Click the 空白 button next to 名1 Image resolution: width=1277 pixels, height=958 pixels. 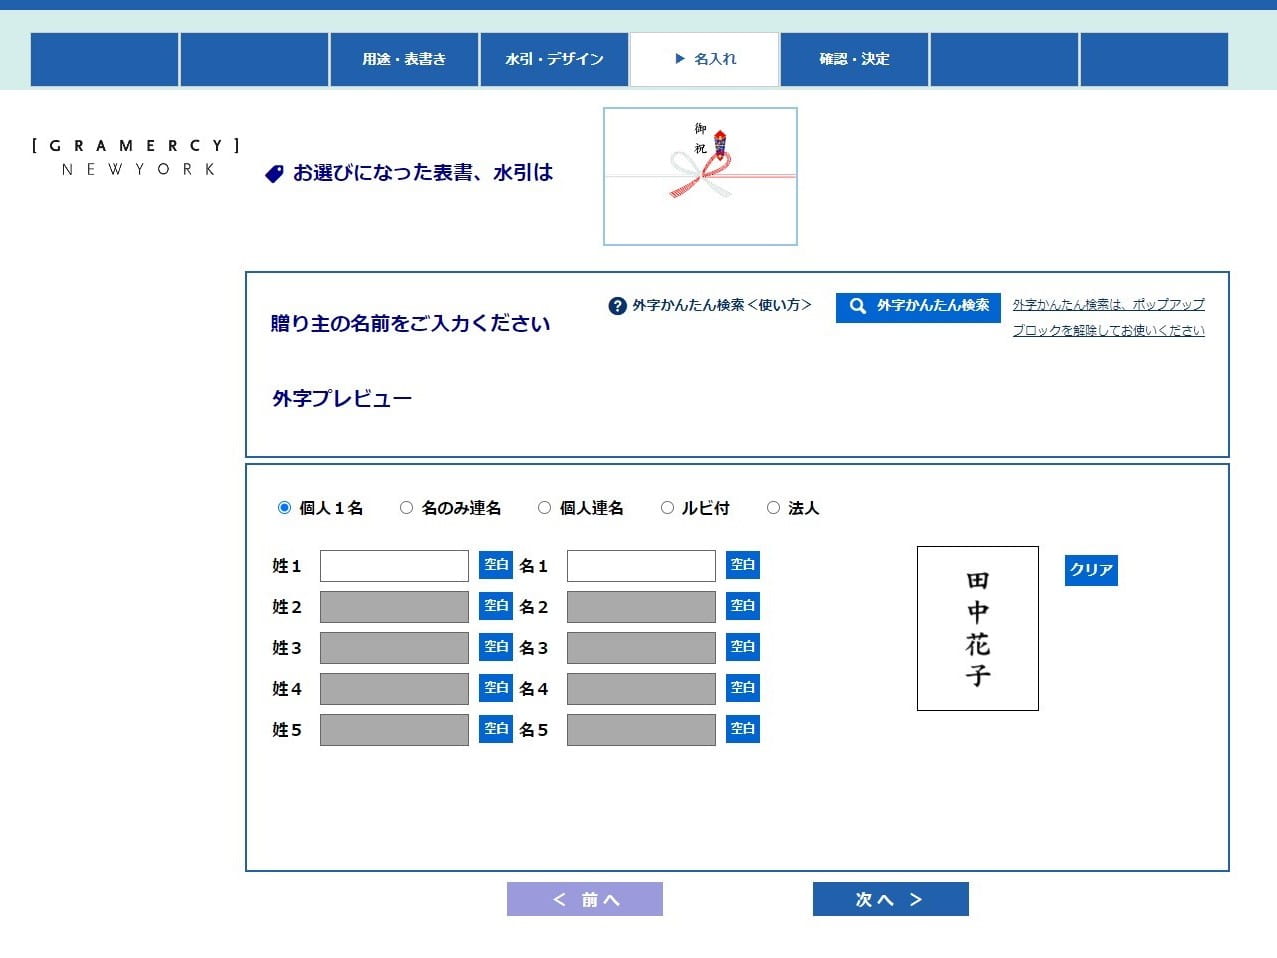(742, 565)
